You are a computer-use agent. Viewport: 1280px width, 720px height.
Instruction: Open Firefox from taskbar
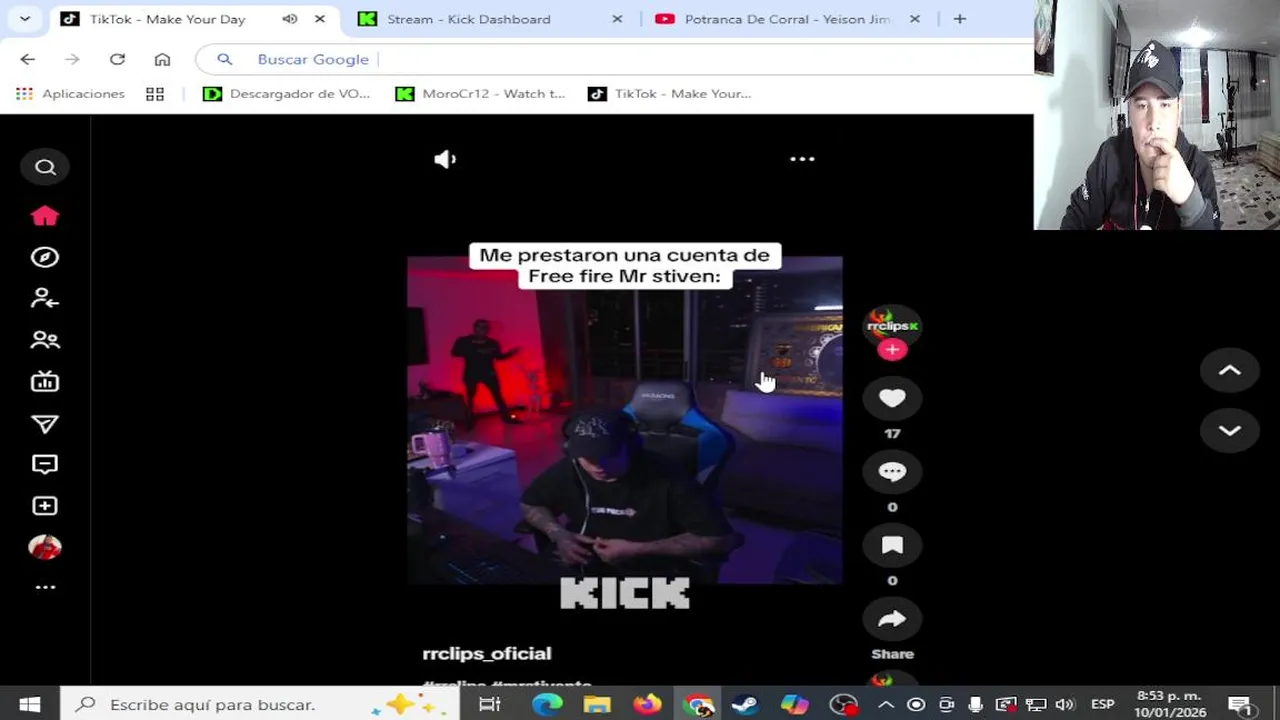pyautogui.click(x=647, y=705)
